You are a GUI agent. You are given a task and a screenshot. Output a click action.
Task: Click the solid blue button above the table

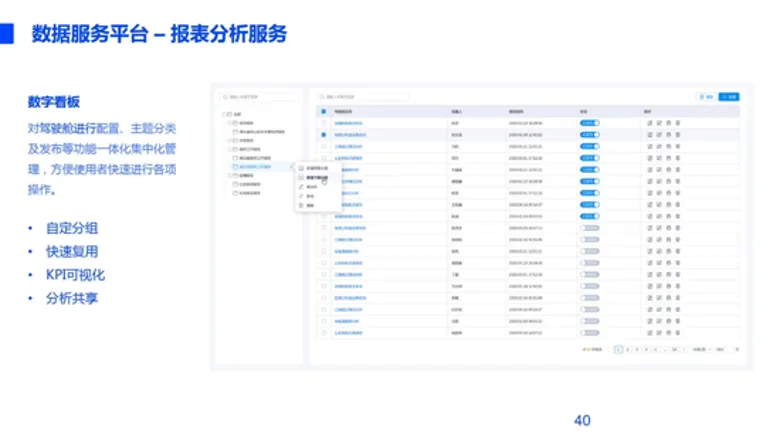pos(729,97)
